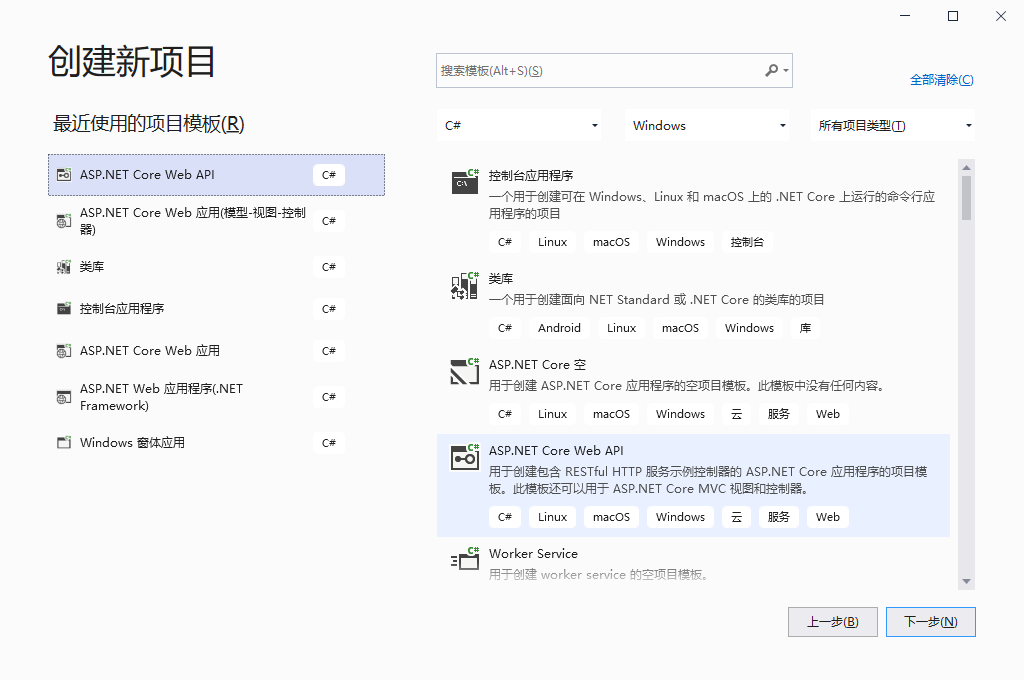Click the Web tag under ASP.NET Core 空

tap(827, 413)
